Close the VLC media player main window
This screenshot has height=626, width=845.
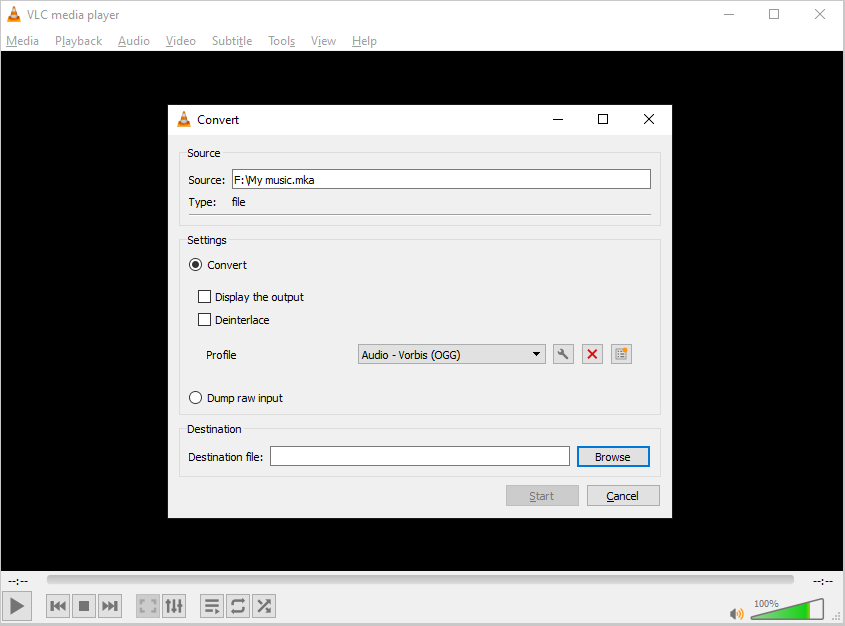click(820, 15)
